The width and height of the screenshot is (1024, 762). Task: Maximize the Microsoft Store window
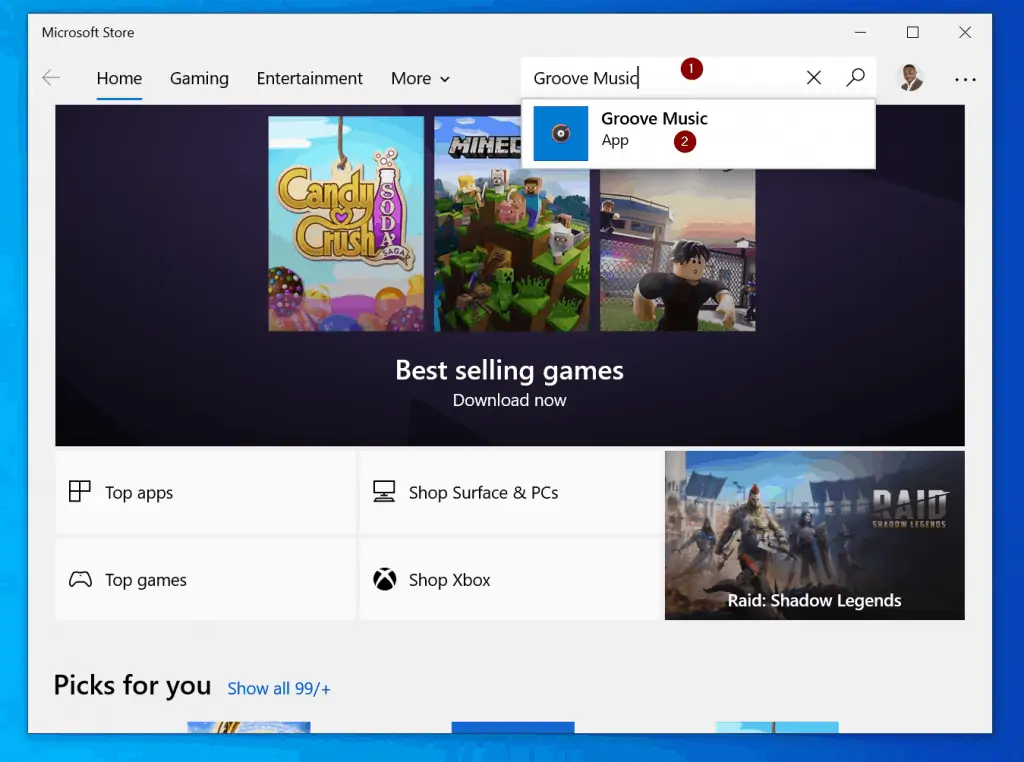pyautogui.click(x=912, y=32)
